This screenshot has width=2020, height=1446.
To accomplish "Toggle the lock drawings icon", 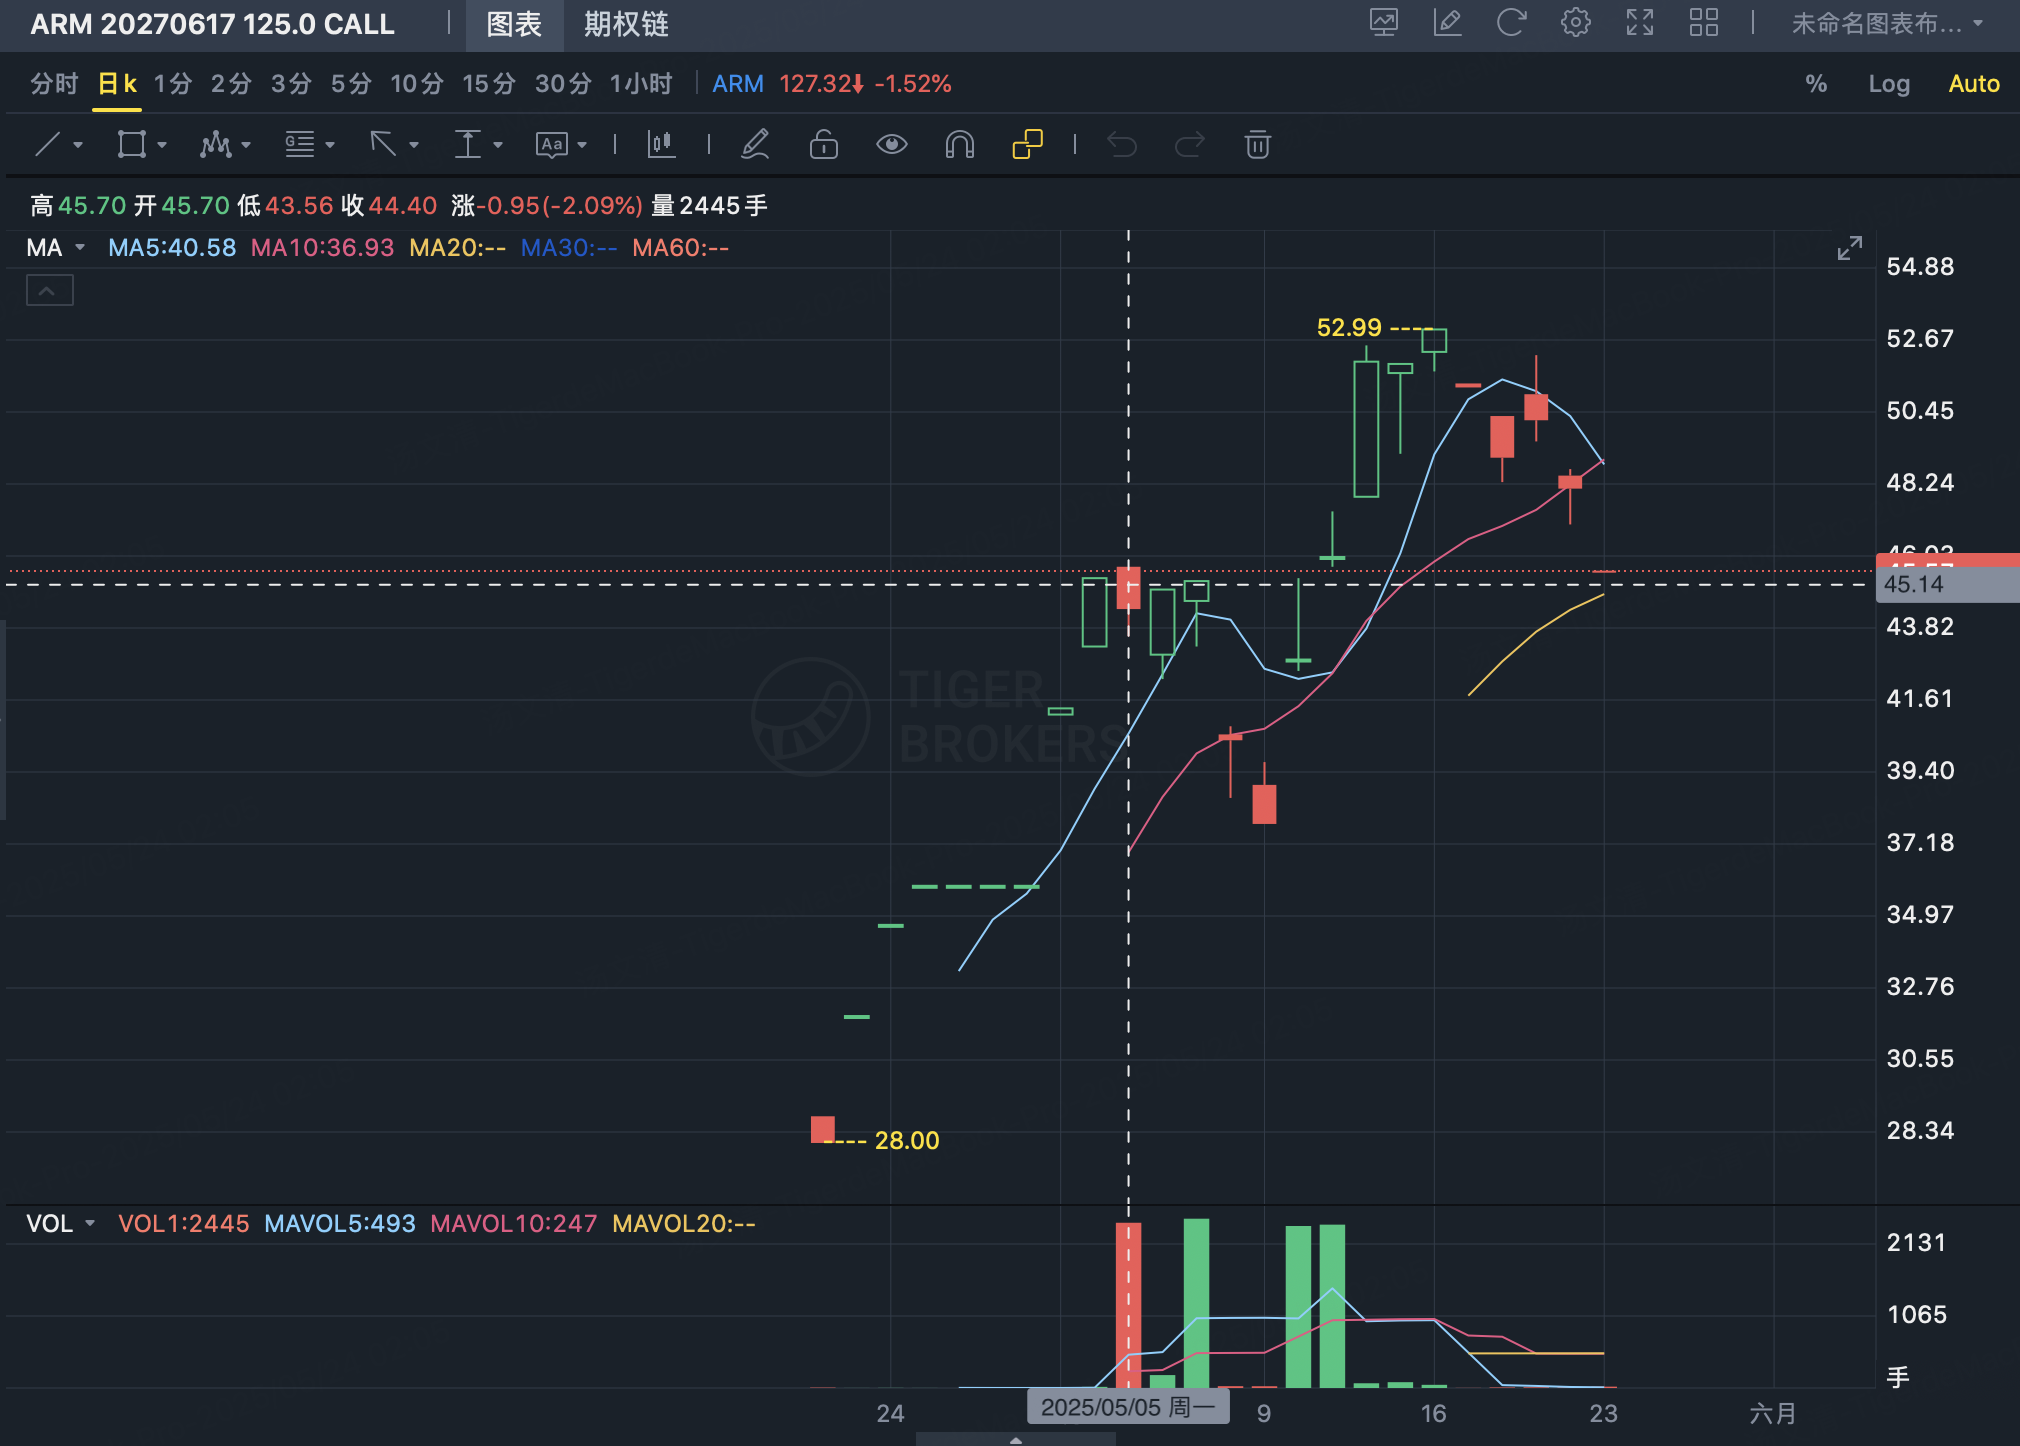I will coord(823,145).
